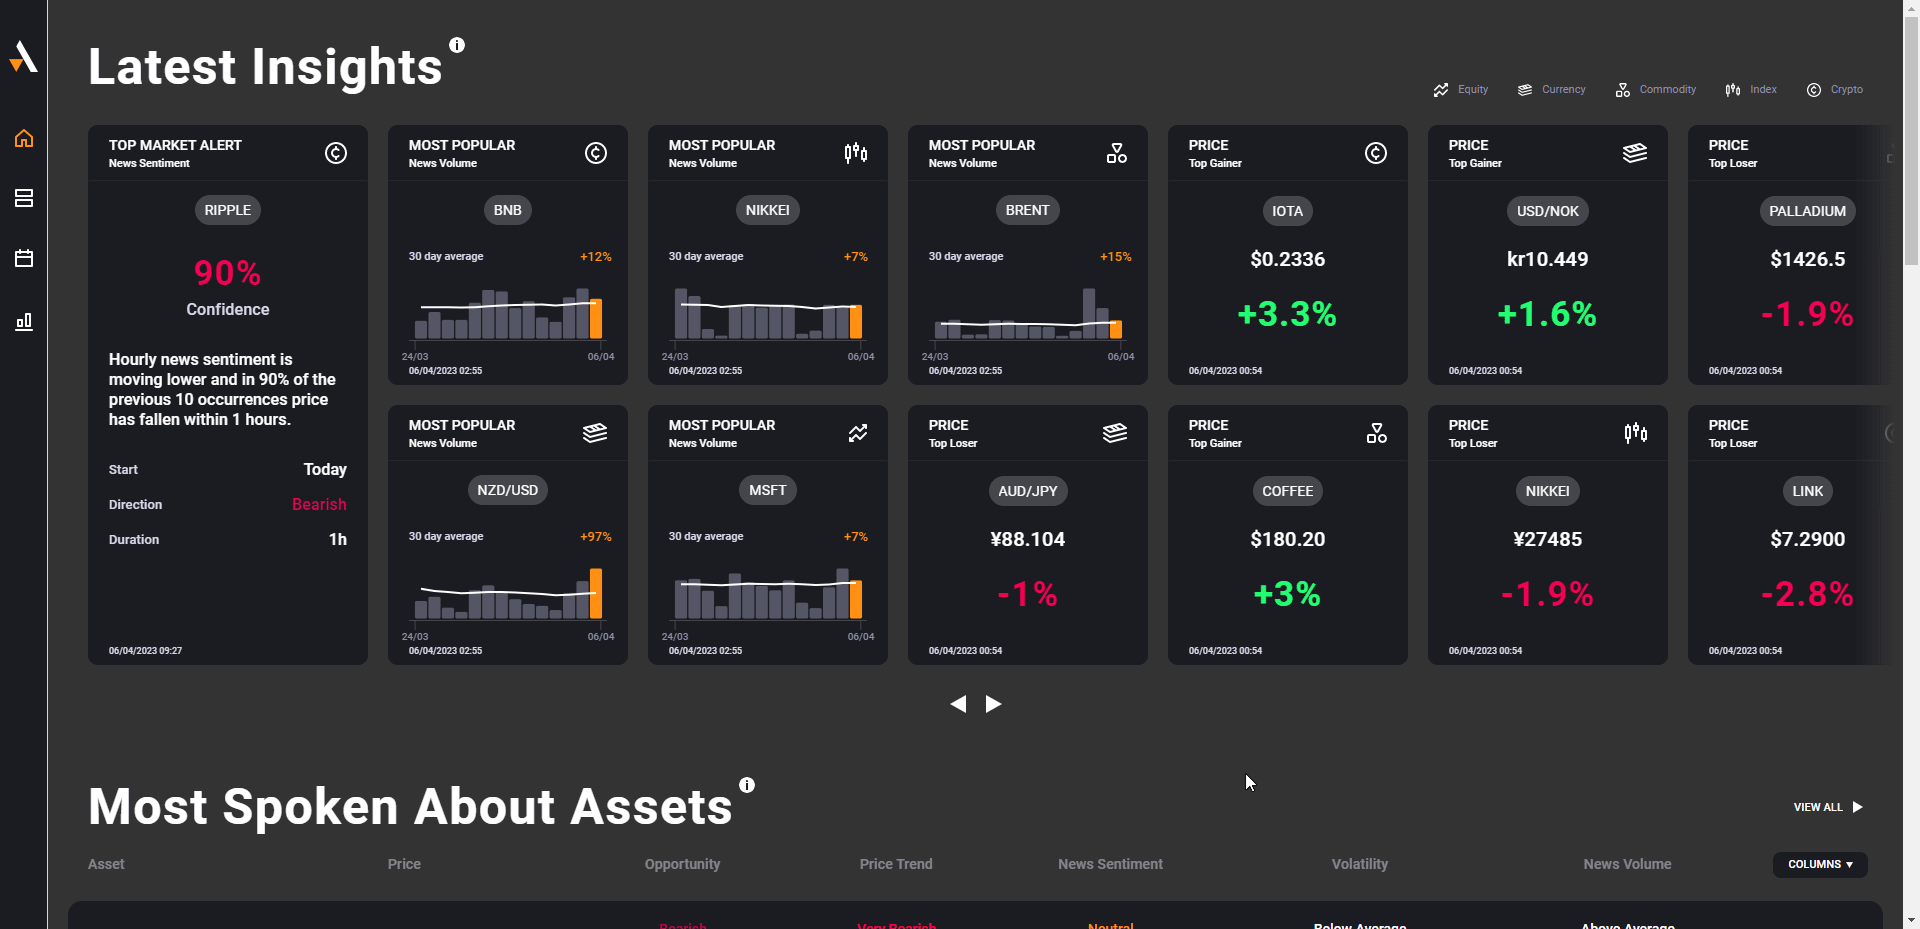The image size is (1920, 929).
Task: Open the cards list view from the sidebar
Action: [x=23, y=198]
